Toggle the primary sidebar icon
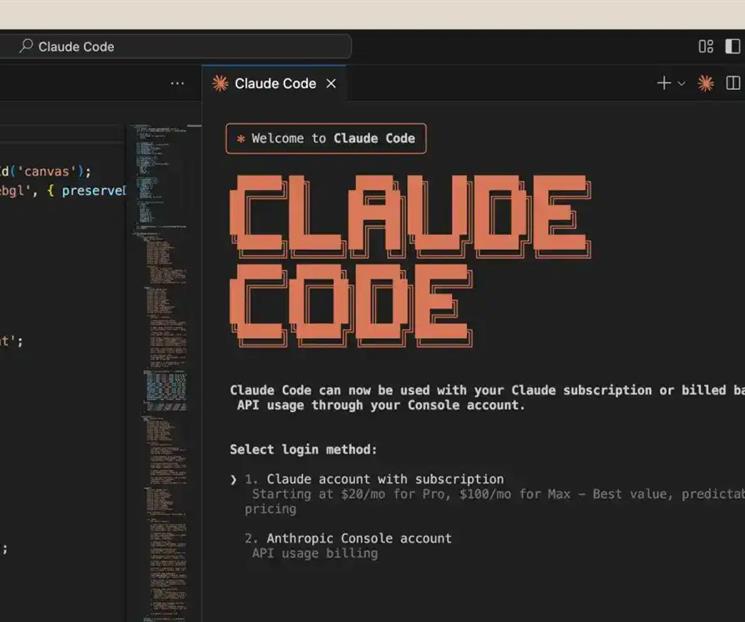Image resolution: width=745 pixels, height=622 pixels. (x=732, y=47)
